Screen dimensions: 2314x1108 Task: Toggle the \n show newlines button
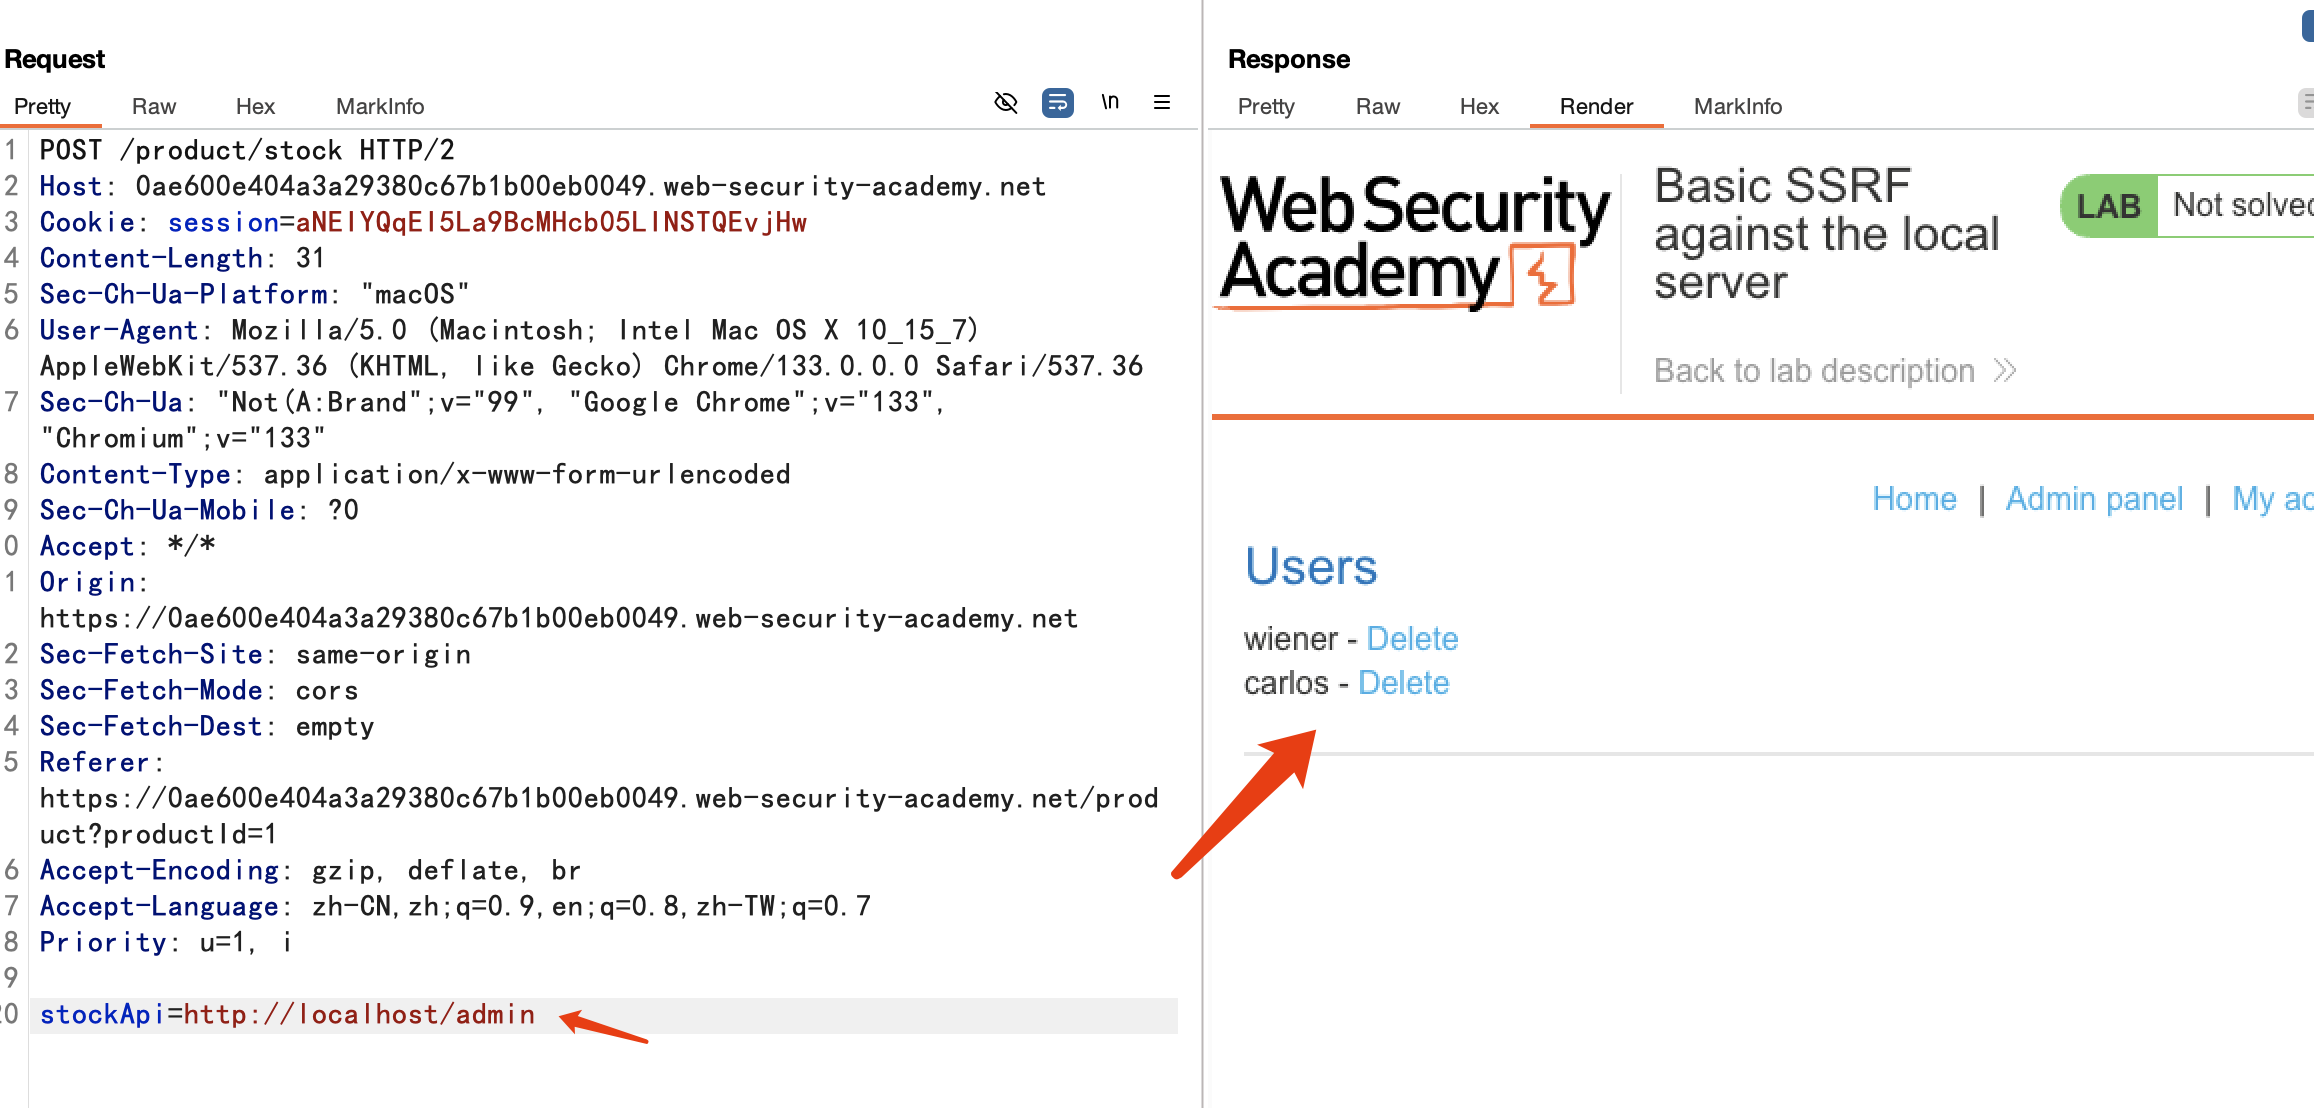1110,103
